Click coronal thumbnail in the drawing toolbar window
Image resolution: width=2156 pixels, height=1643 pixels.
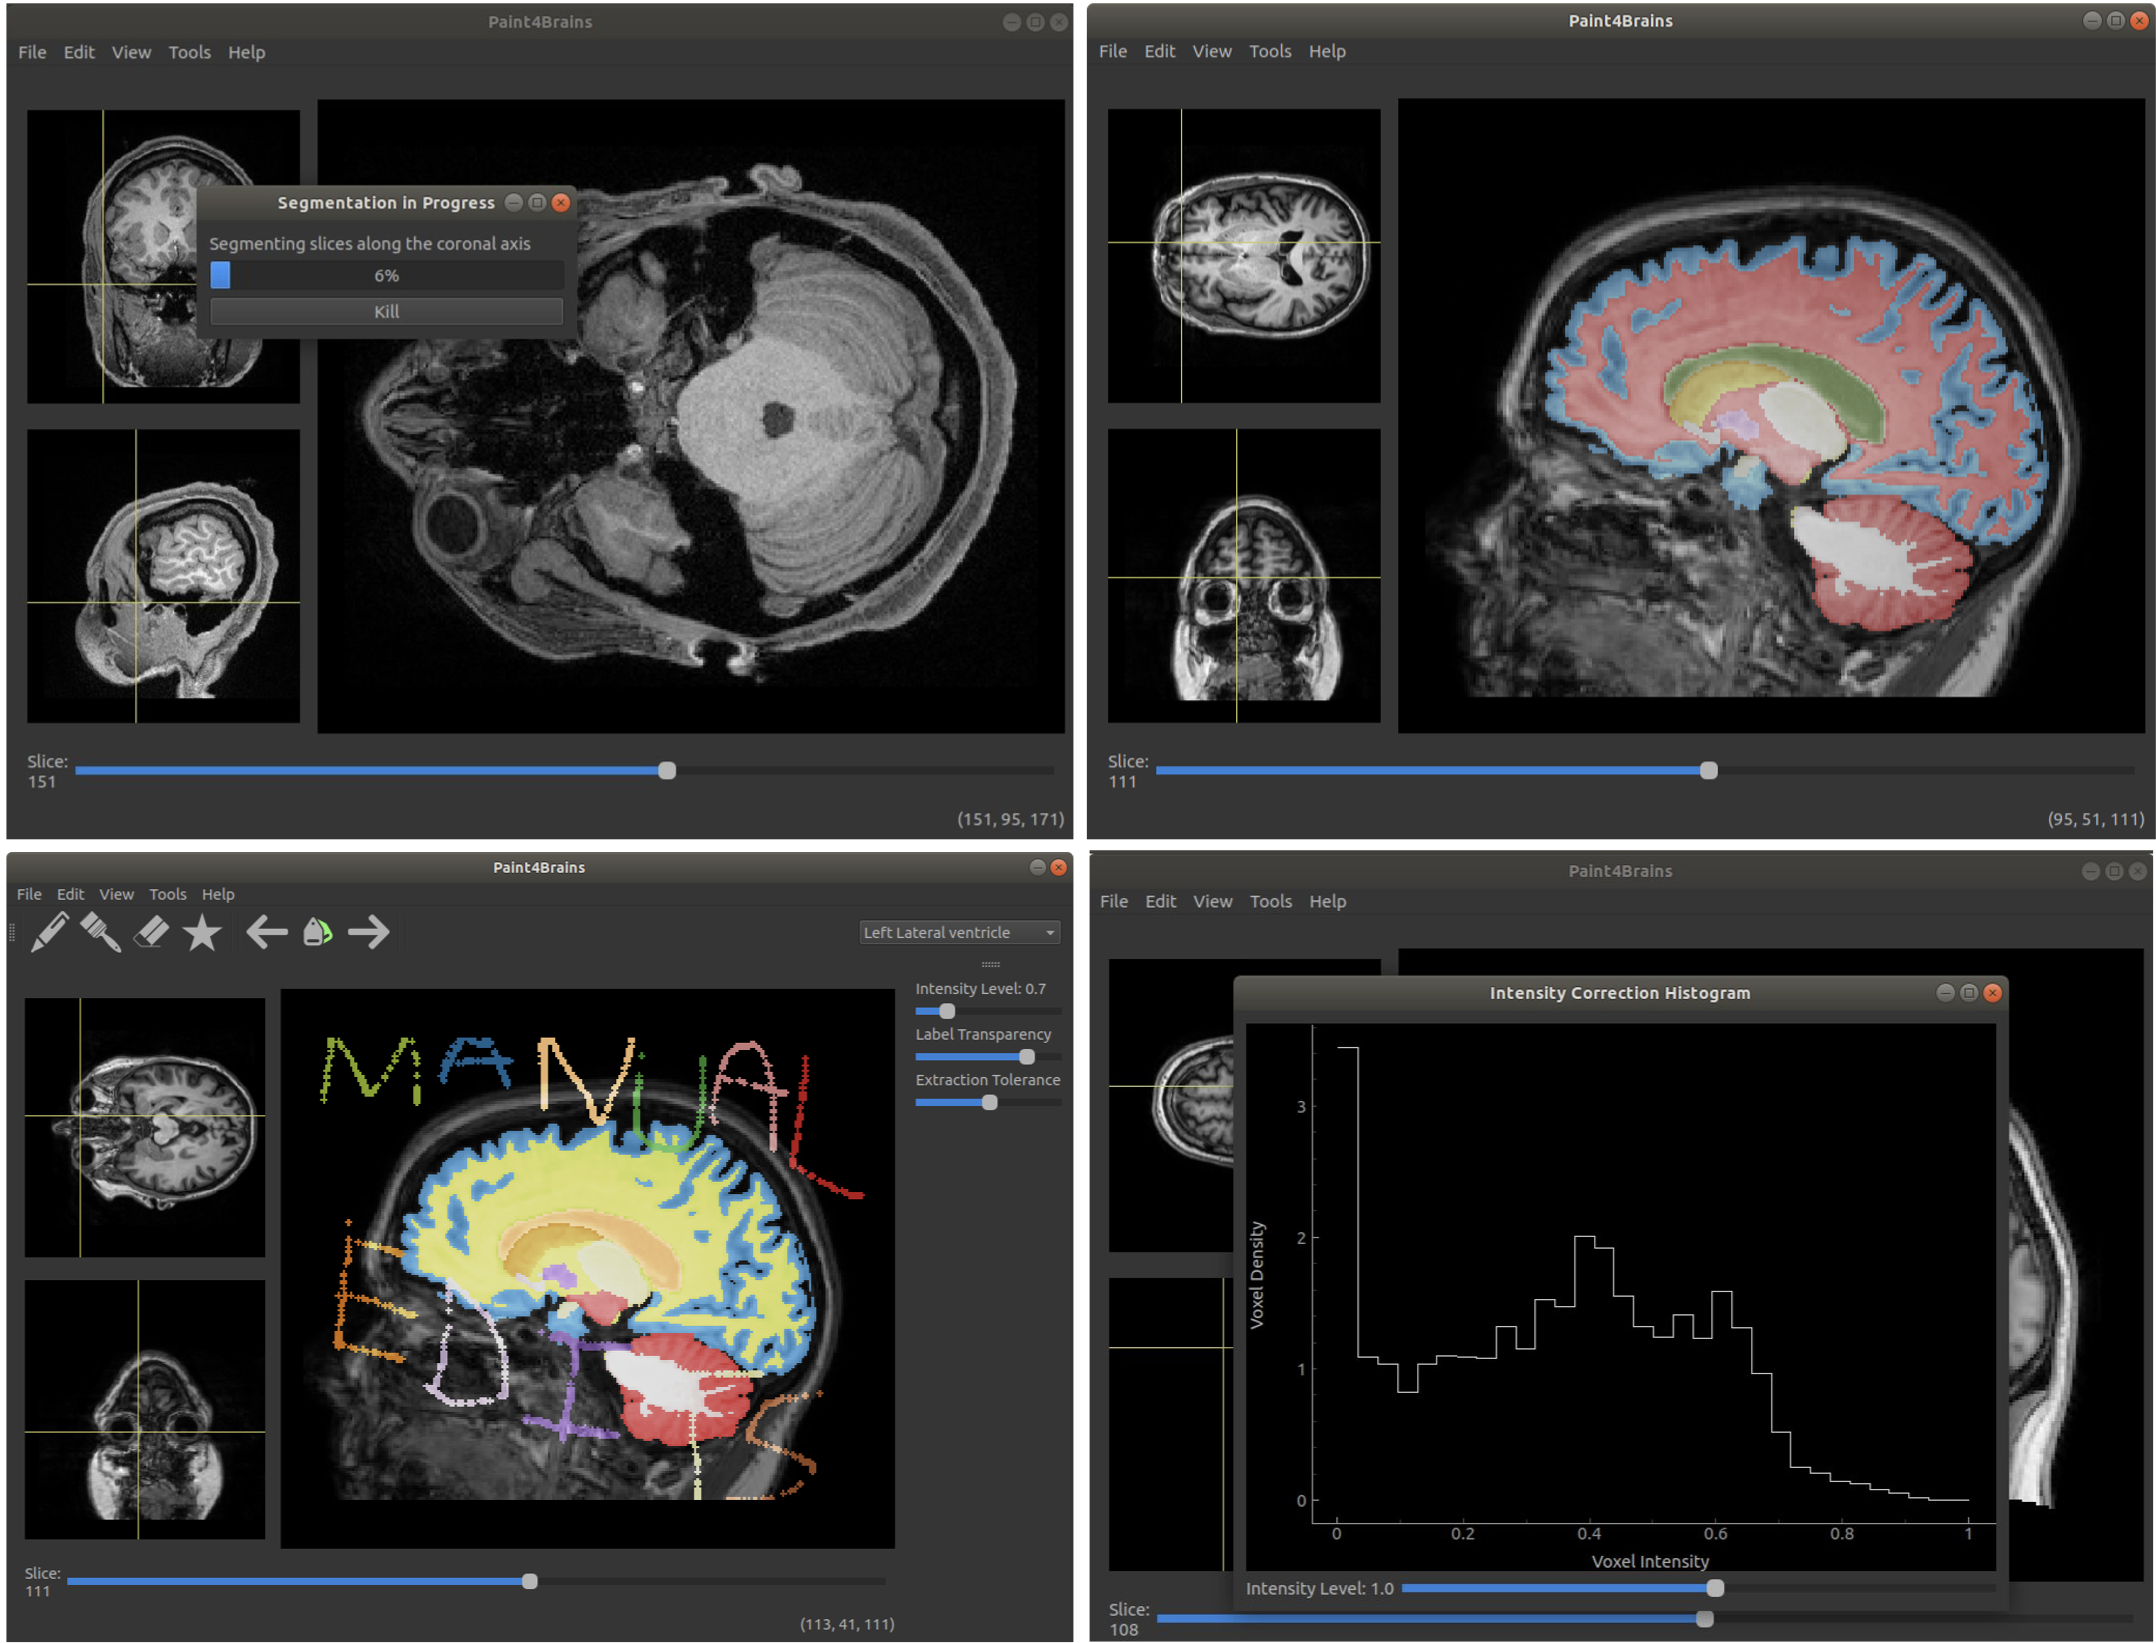click(145, 1409)
